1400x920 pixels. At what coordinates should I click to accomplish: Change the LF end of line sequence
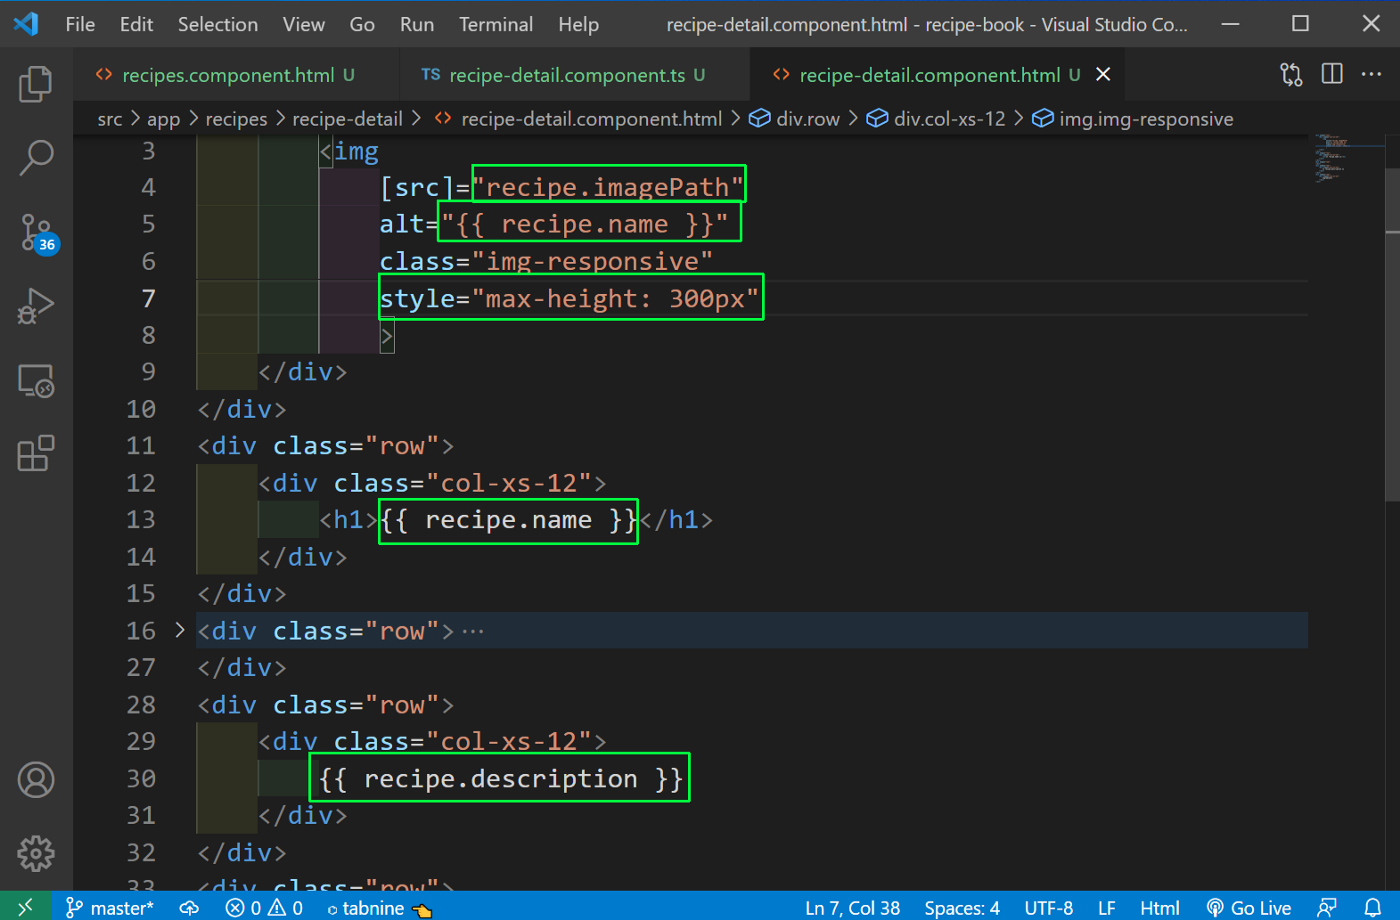[x=1107, y=908]
